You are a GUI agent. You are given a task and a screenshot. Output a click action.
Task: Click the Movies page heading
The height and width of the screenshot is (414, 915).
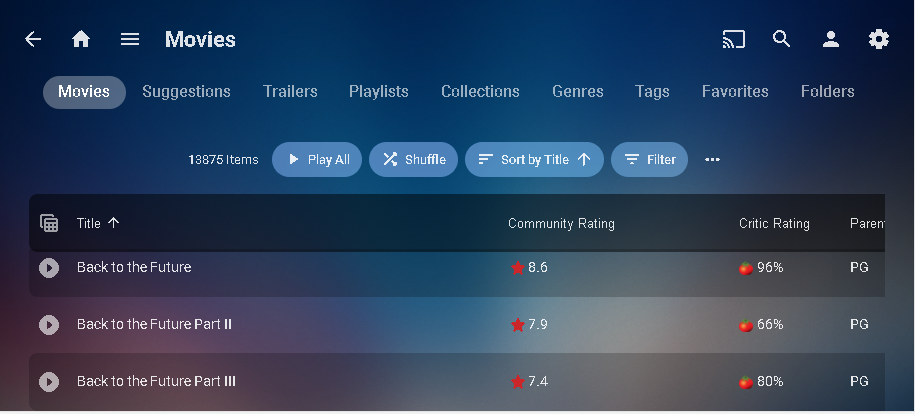[x=200, y=39]
